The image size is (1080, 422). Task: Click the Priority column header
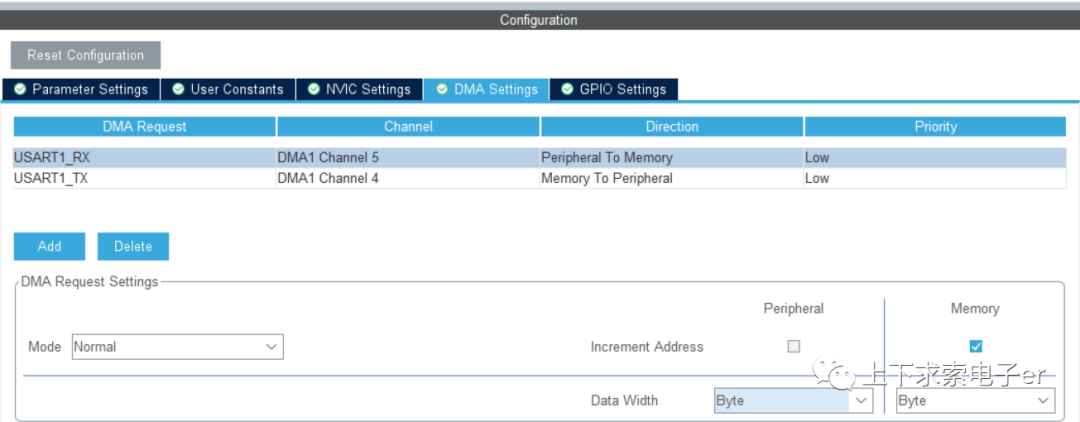tap(935, 127)
